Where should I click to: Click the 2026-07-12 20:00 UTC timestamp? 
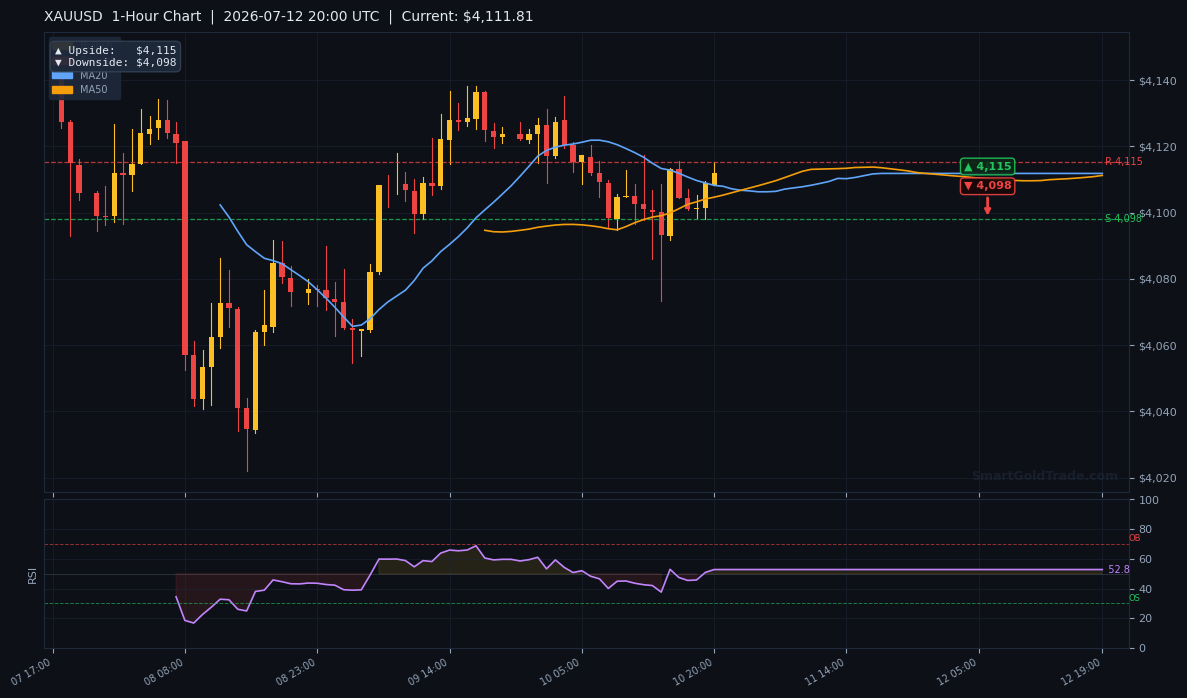301,17
